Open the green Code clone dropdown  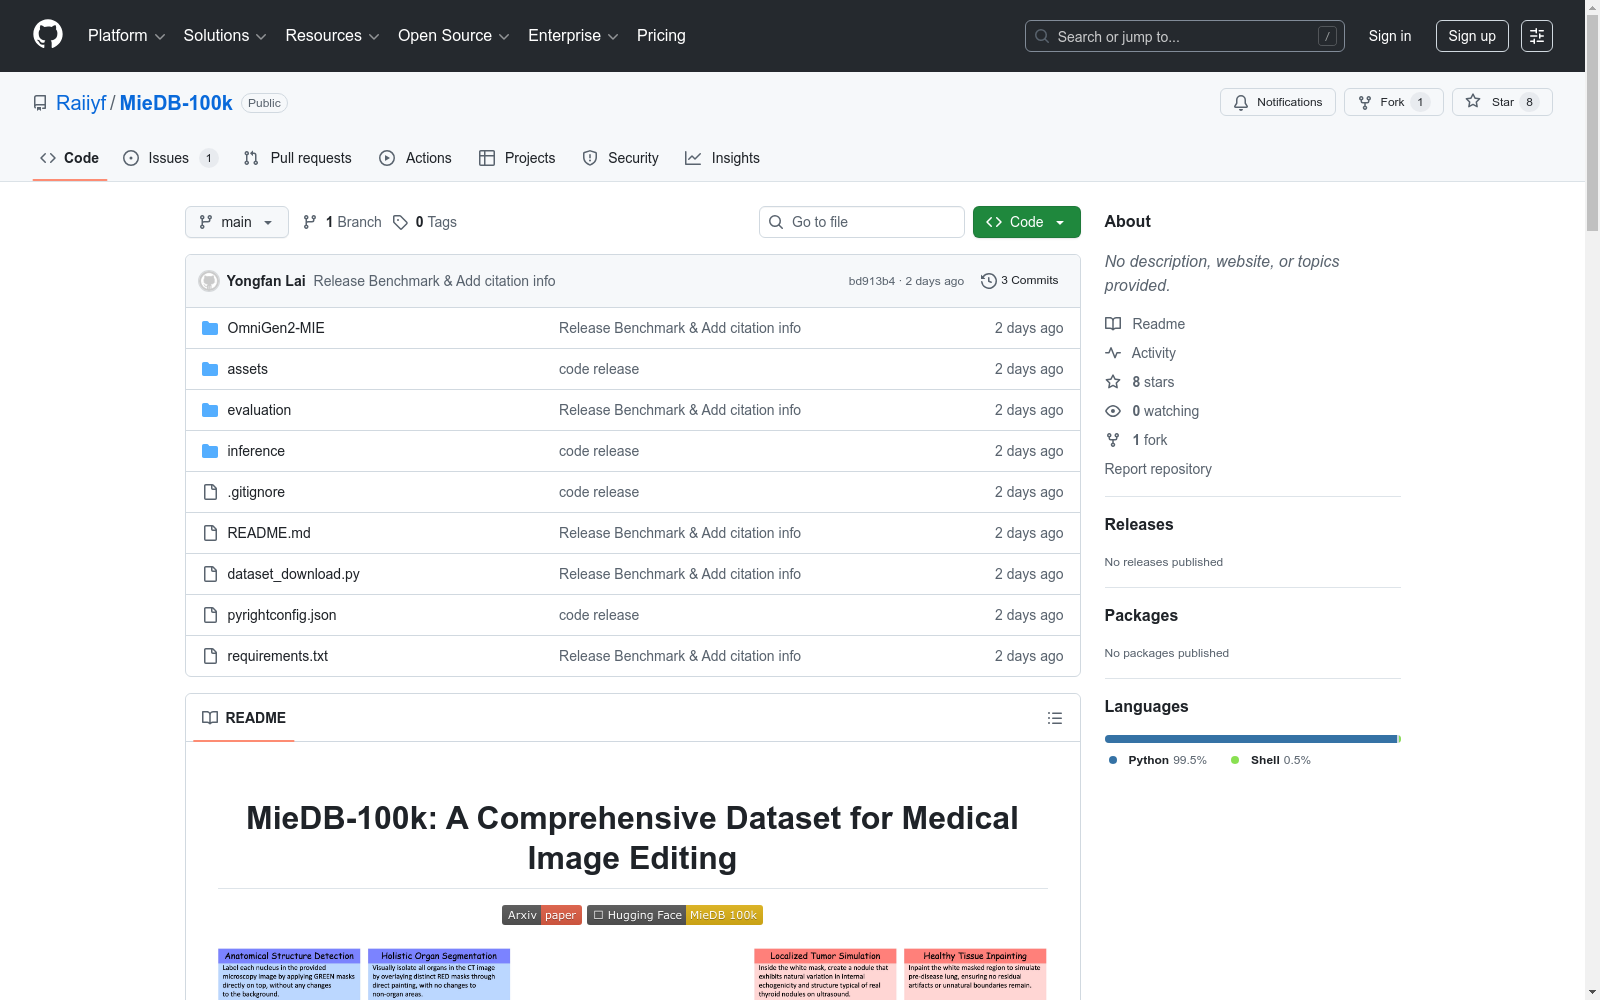coord(1026,222)
